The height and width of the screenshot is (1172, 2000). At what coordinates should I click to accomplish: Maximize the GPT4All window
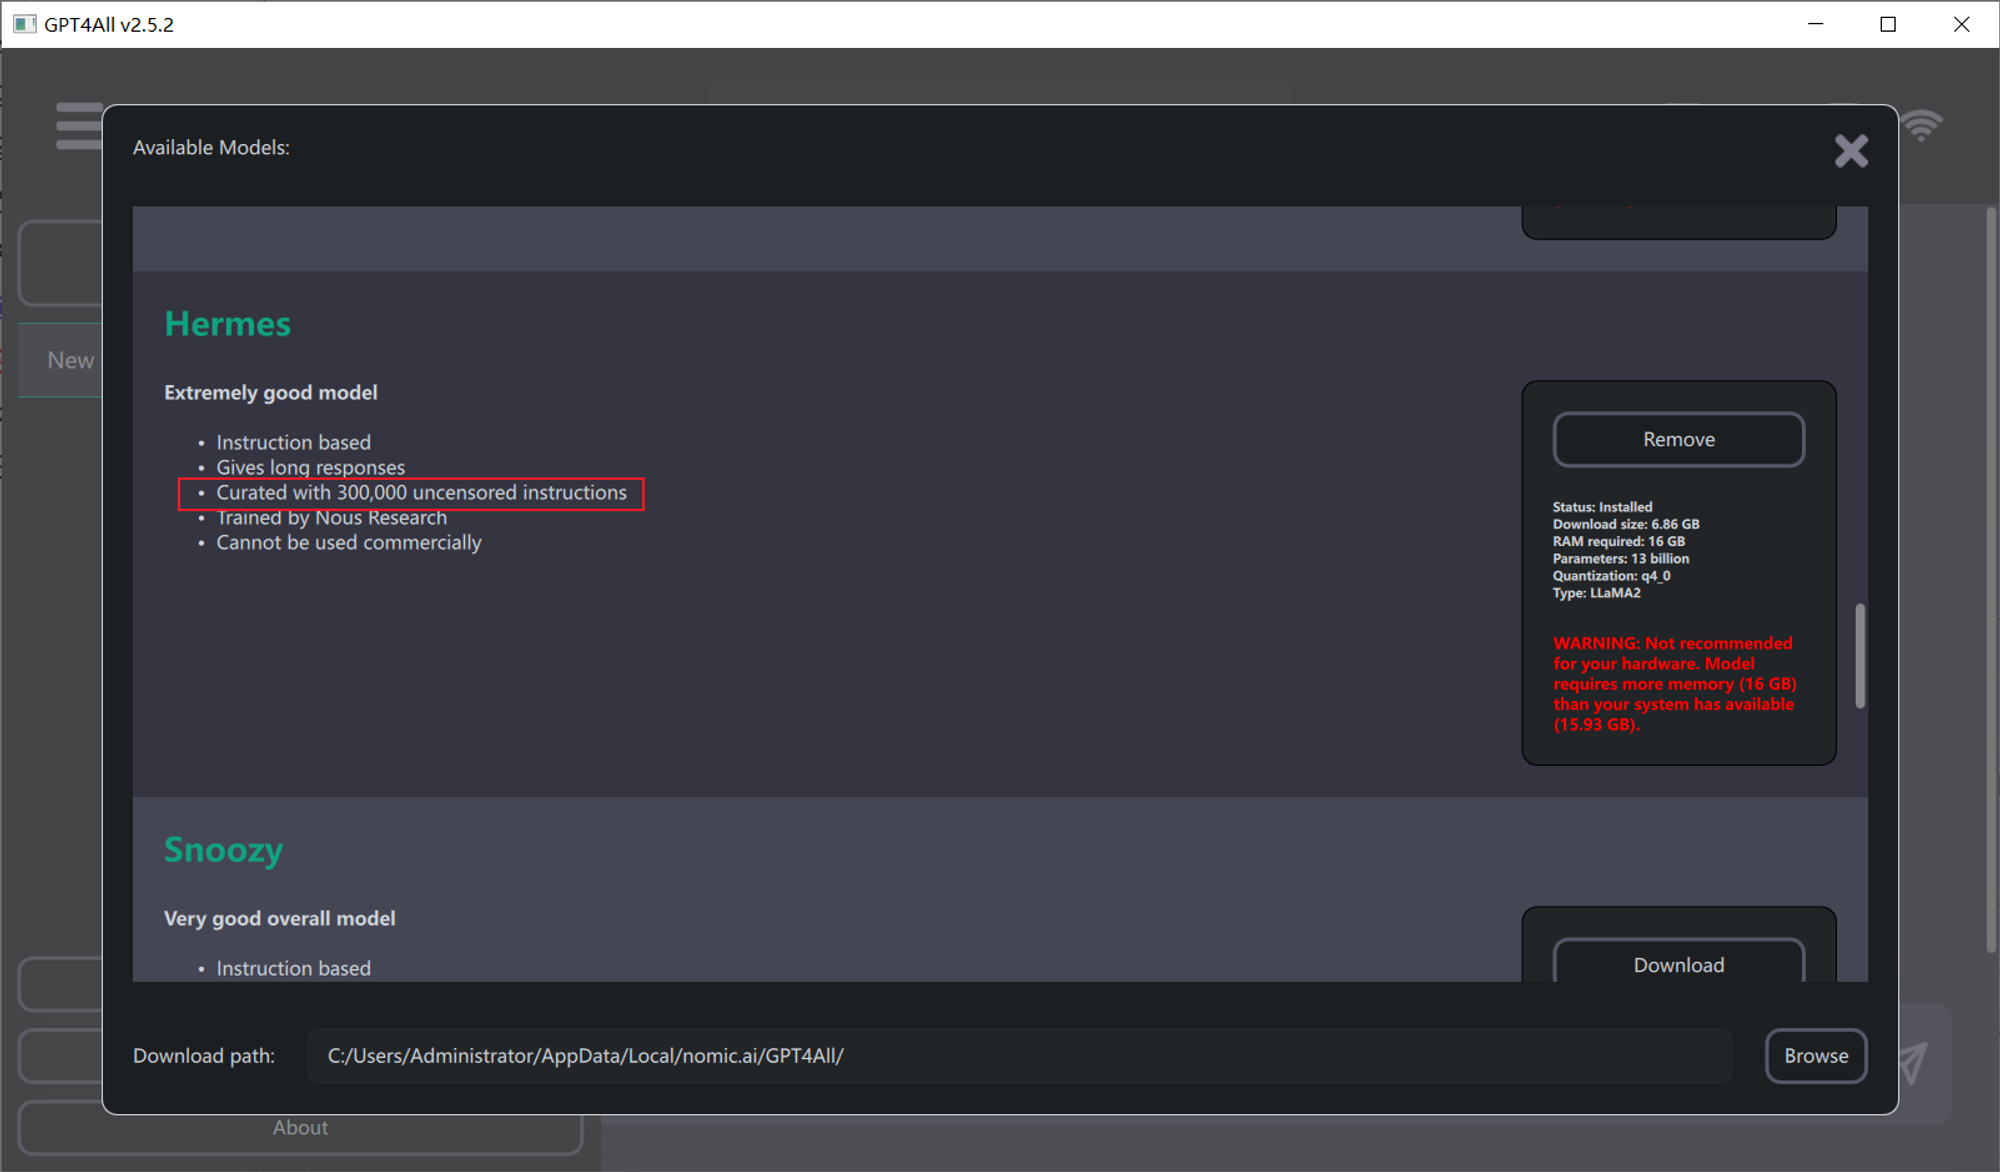(x=1888, y=24)
